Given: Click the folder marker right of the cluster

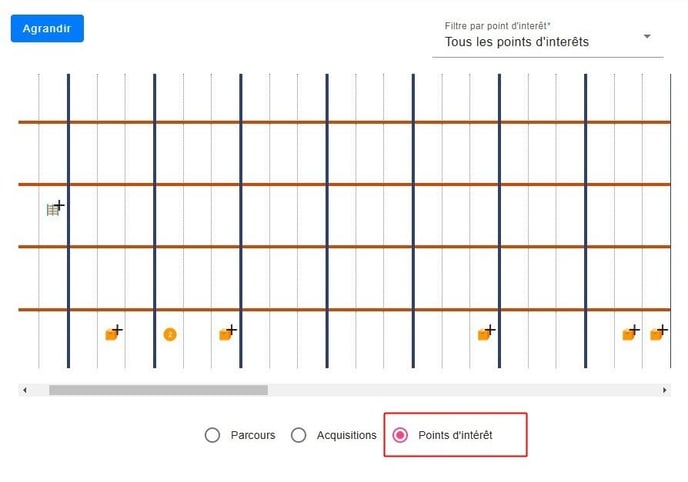Looking at the screenshot, I should click(226, 334).
